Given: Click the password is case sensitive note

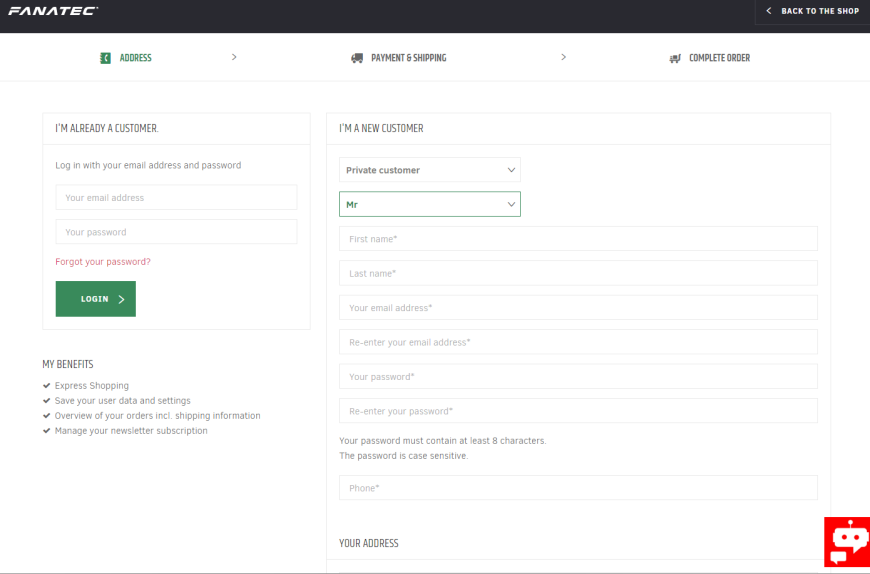Looking at the screenshot, I should (x=404, y=455).
